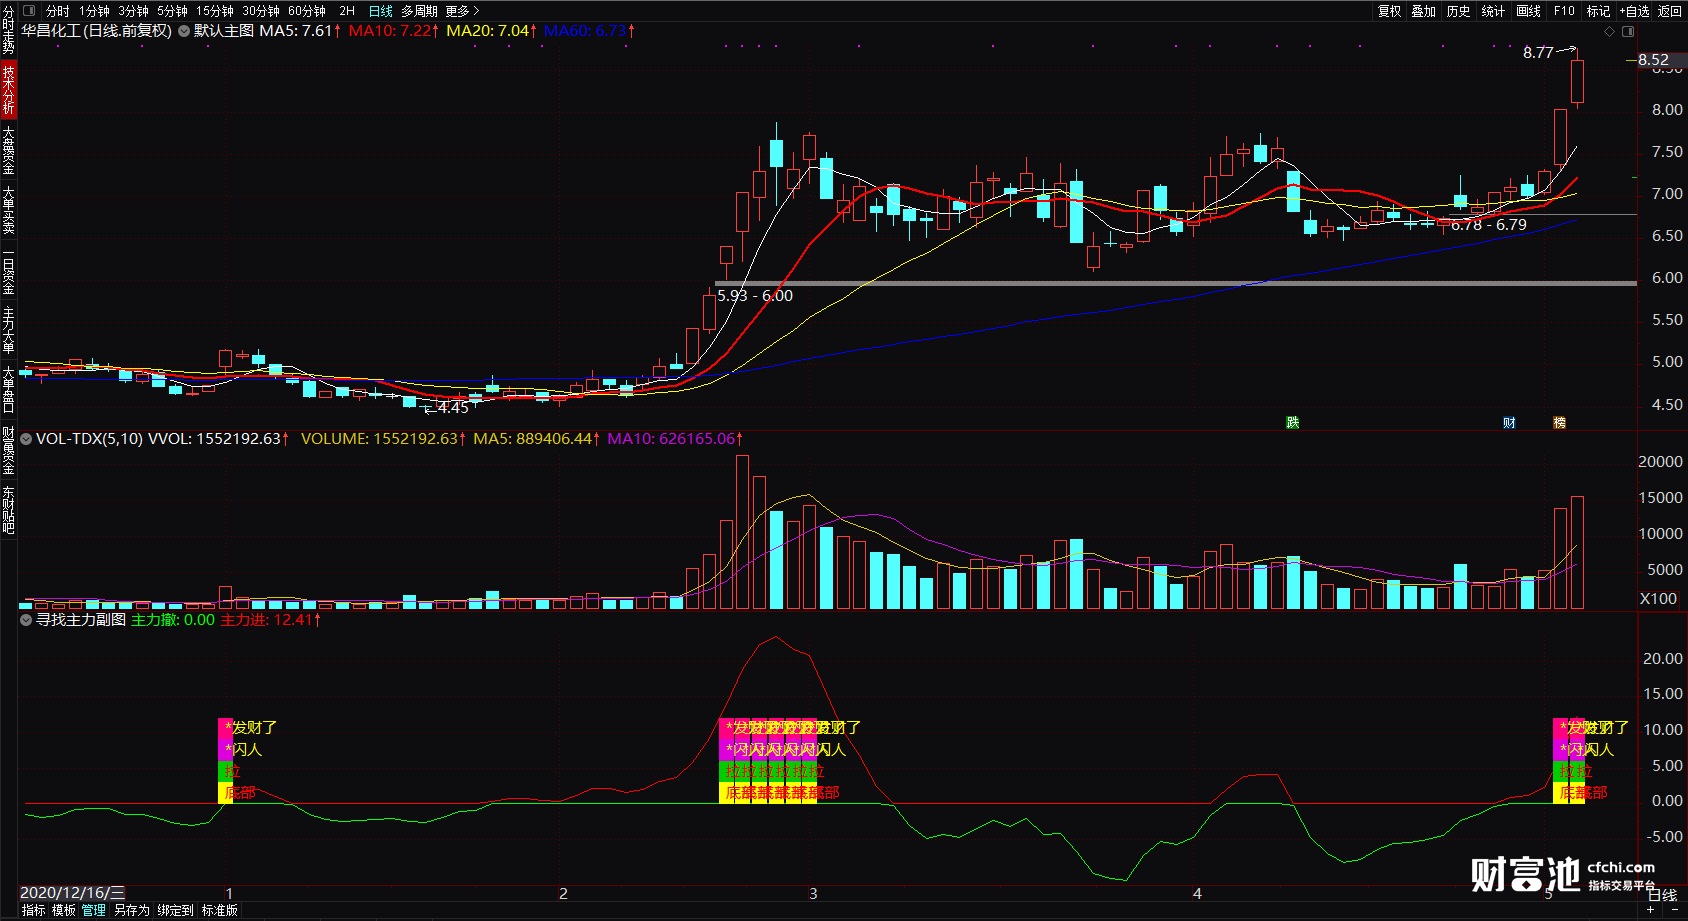Open the 东财贴吧 sidebar tab
This screenshot has width=1688, height=921.
8,510
